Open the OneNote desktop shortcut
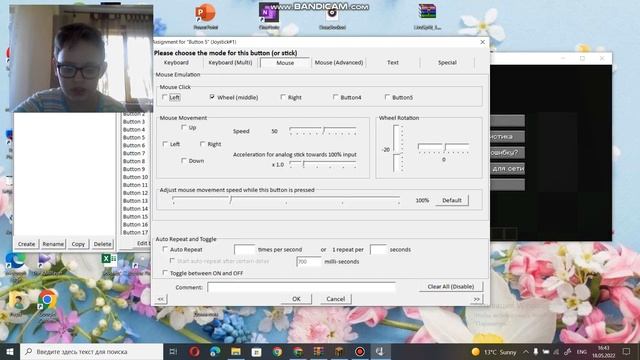 click(269, 16)
